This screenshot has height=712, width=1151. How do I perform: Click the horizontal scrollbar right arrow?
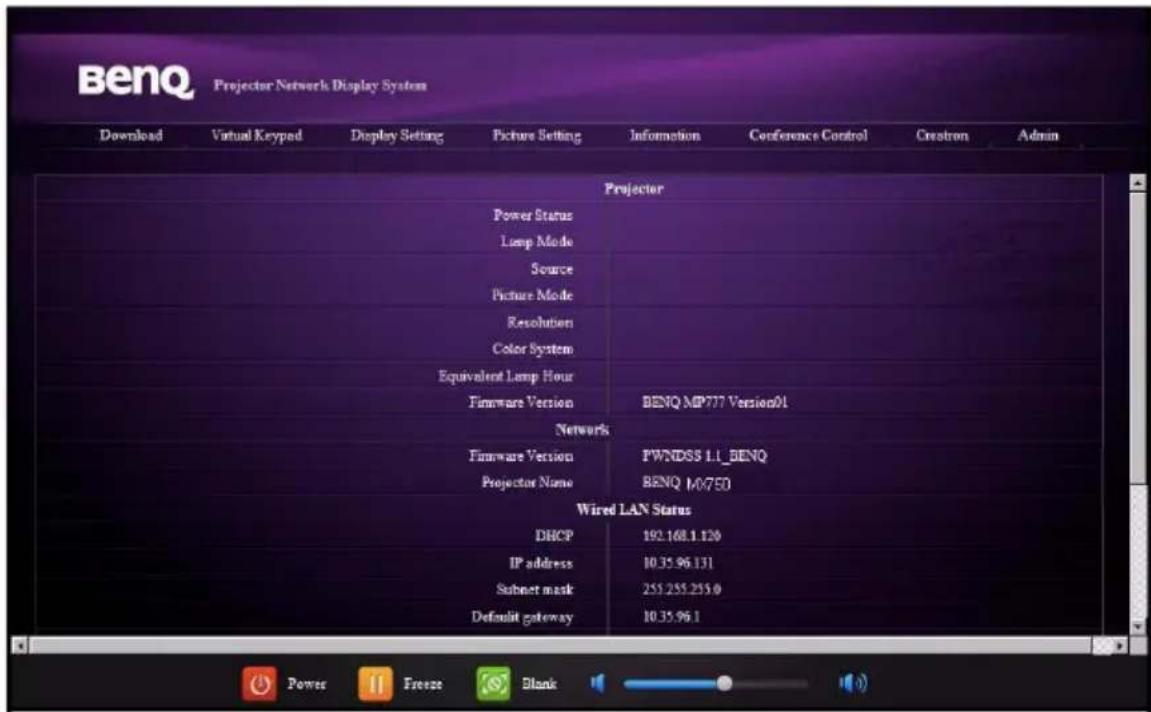point(1120,646)
